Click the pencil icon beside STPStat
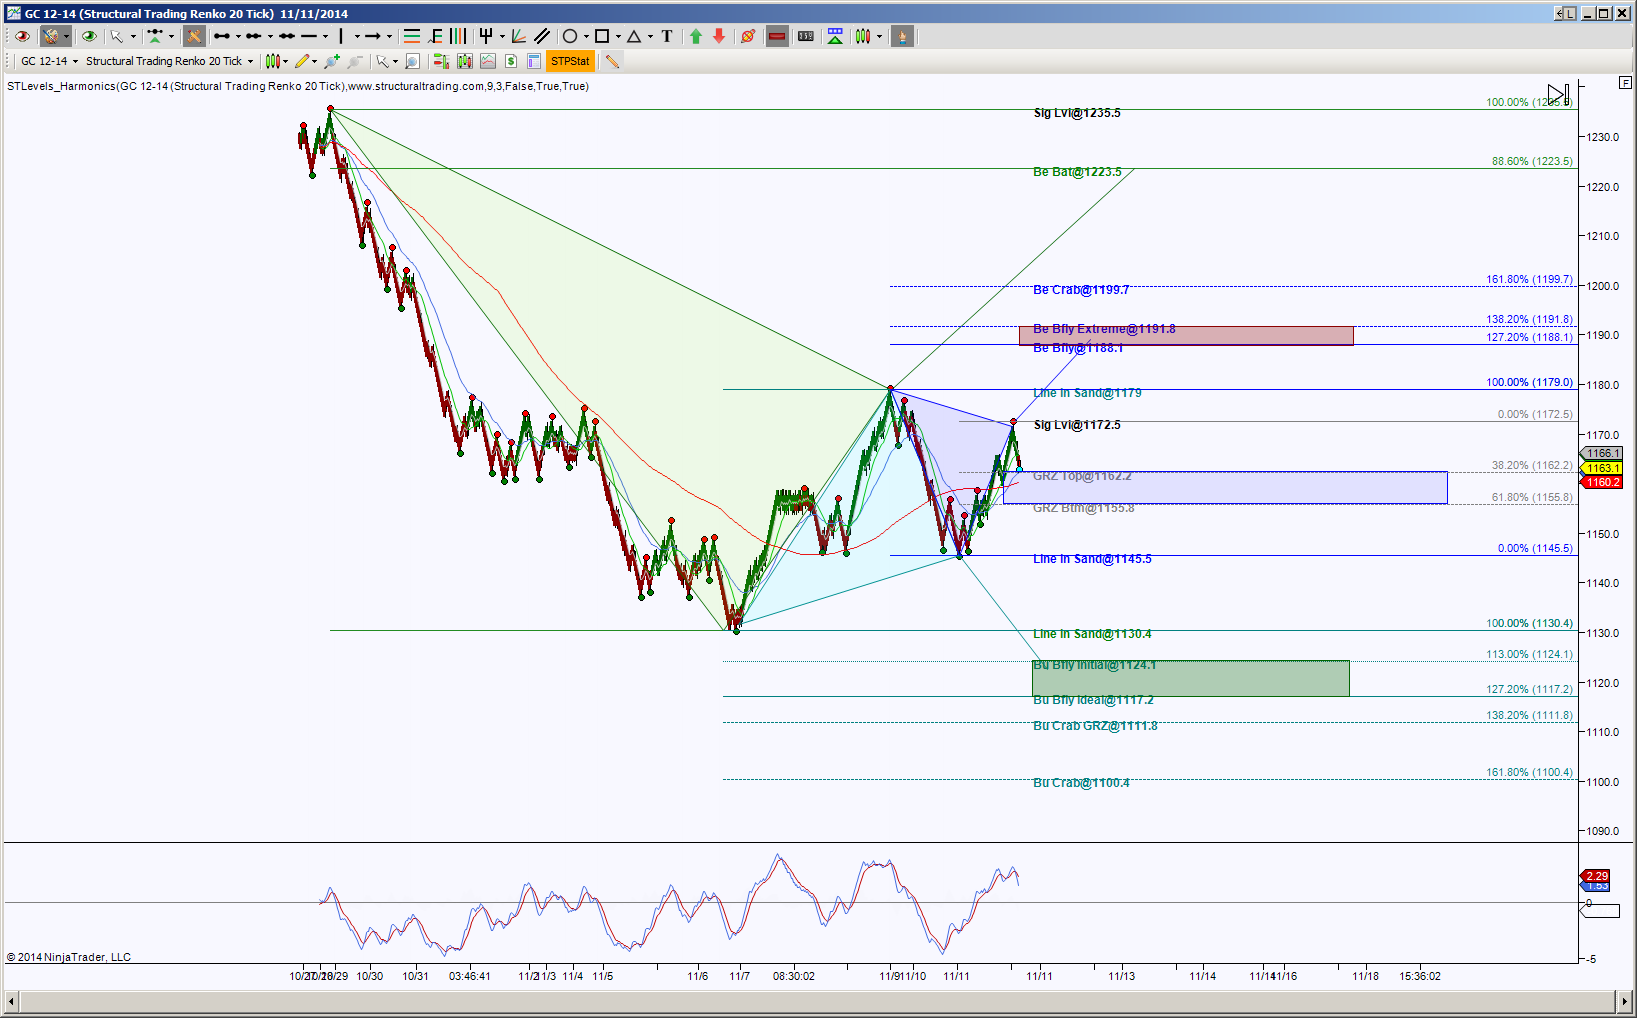This screenshot has width=1637, height=1018. (613, 61)
